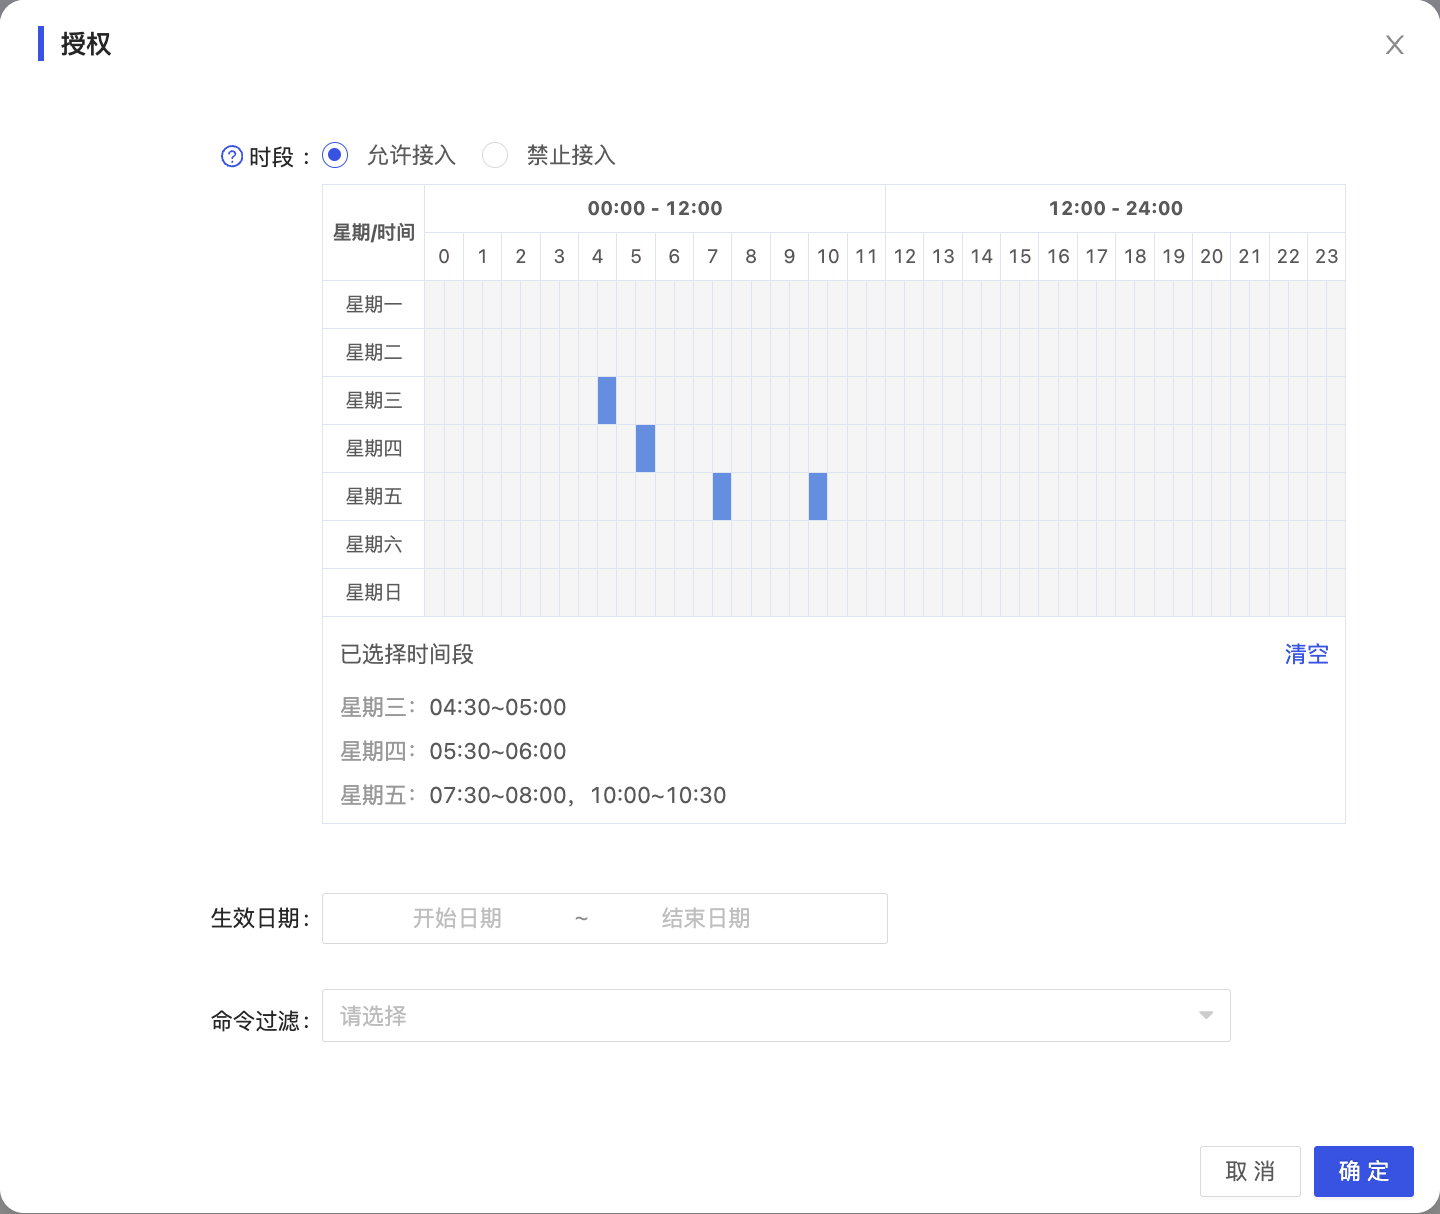Click the 结束日期 field
1440x1214 pixels.
tap(706, 918)
